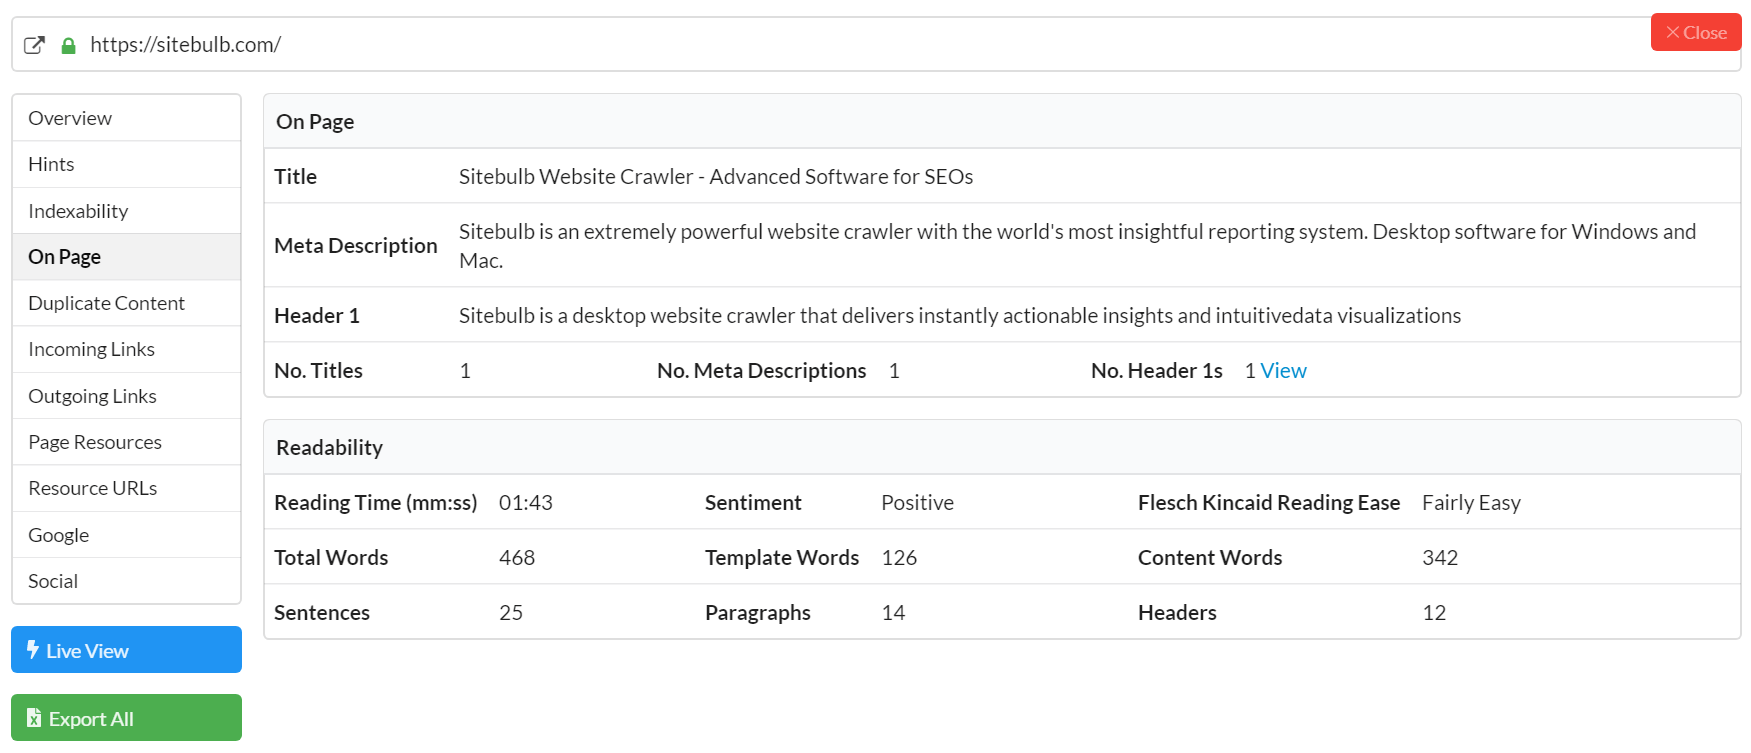1751x753 pixels.
Task: Click the Content Words label
Action: click(1210, 558)
